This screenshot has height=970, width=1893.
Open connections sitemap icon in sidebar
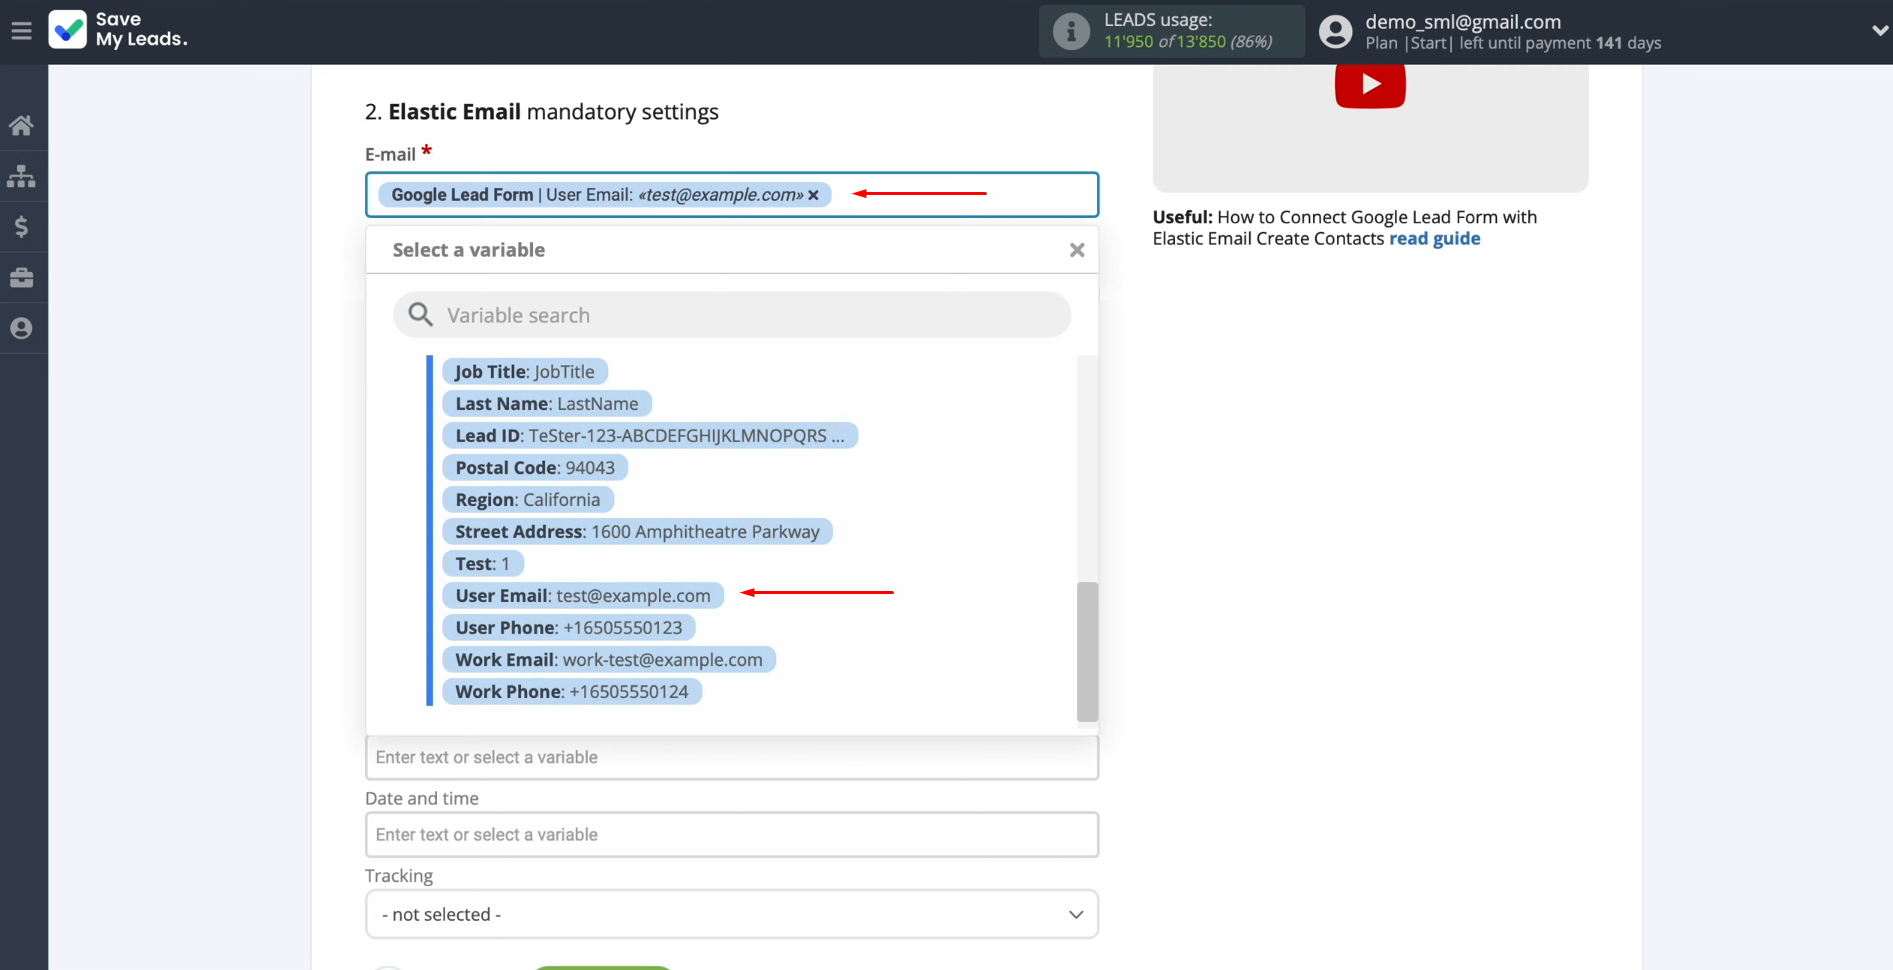point(21,176)
